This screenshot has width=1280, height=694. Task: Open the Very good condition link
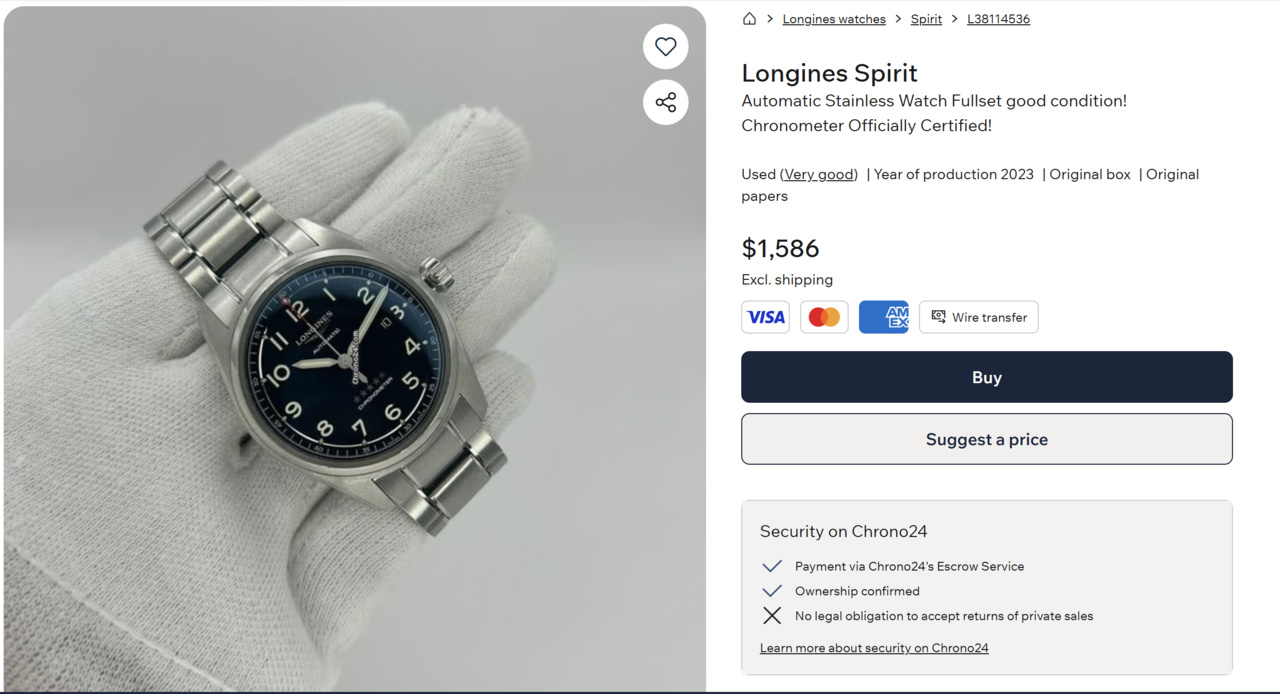click(820, 174)
